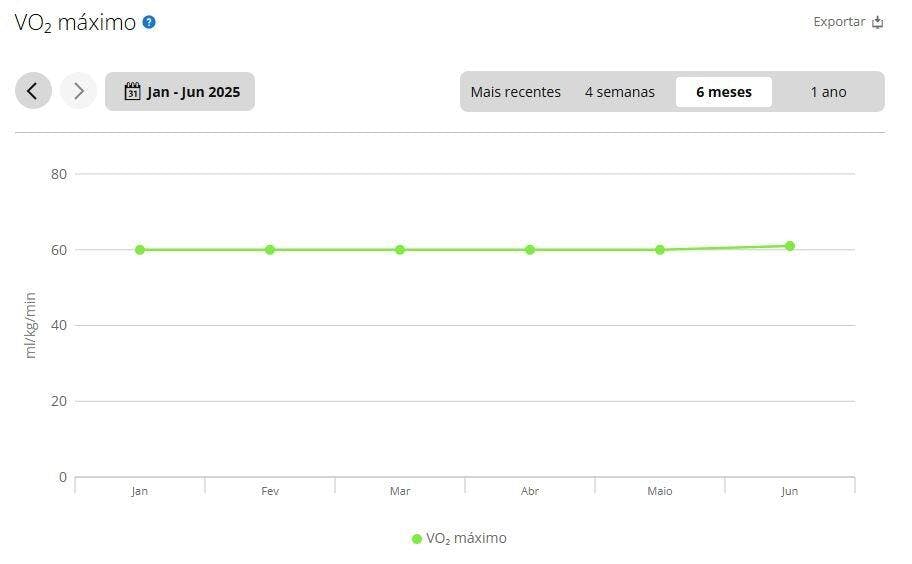Select the Maio data point on chart
The height and width of the screenshot is (564, 912).
(660, 250)
